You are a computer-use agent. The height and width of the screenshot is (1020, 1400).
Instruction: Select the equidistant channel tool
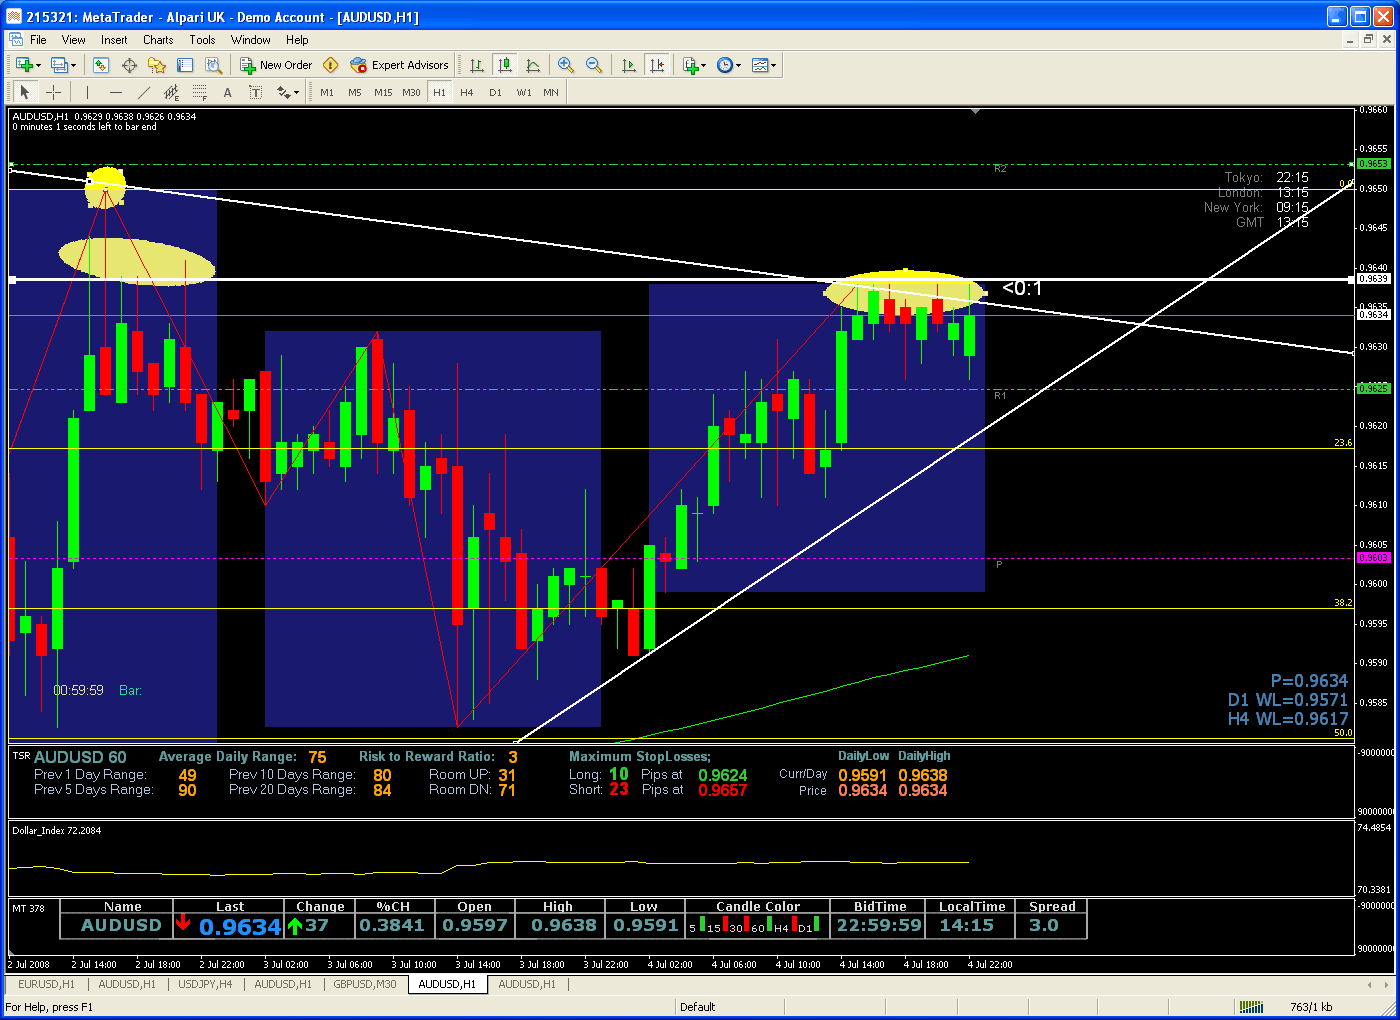tap(171, 92)
